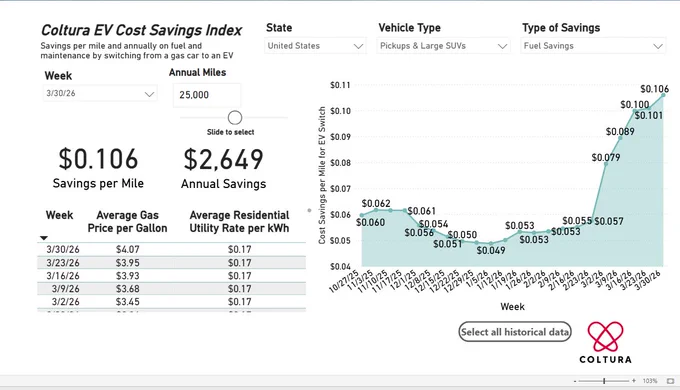Click the $3.95 gas price cell
Image resolution: width=680 pixels, height=390 pixels.
(x=128, y=263)
